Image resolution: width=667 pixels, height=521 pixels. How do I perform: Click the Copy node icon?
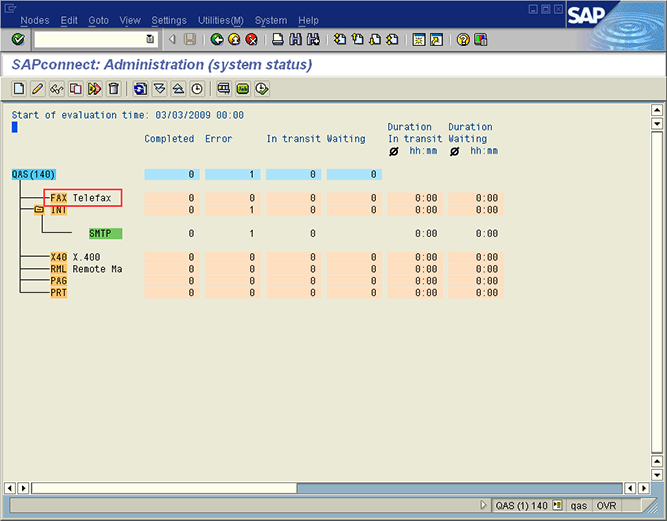coord(75,89)
